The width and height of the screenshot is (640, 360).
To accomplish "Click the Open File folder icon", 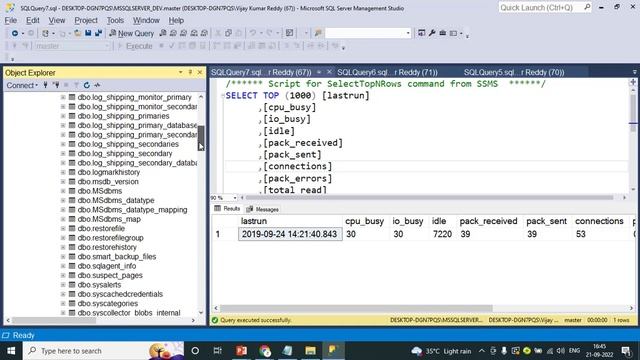I will [78, 33].
